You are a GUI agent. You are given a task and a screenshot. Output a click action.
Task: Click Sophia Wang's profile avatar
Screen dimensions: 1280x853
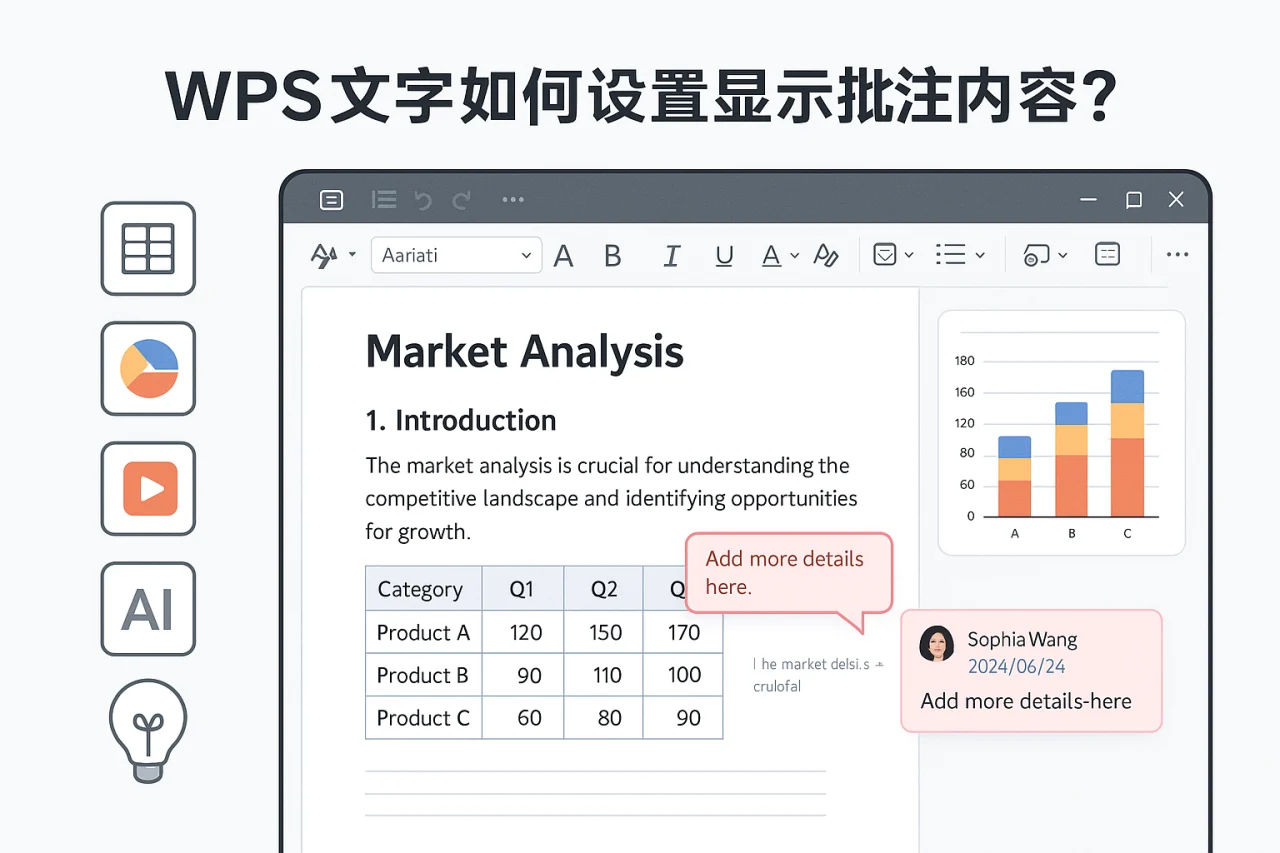tap(937, 645)
